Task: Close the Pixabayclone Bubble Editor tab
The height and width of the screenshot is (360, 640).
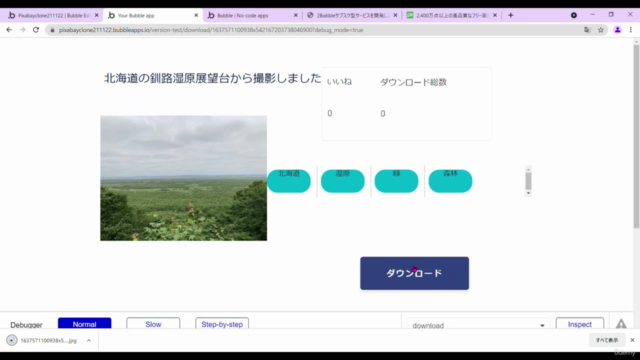Action: tap(96, 15)
